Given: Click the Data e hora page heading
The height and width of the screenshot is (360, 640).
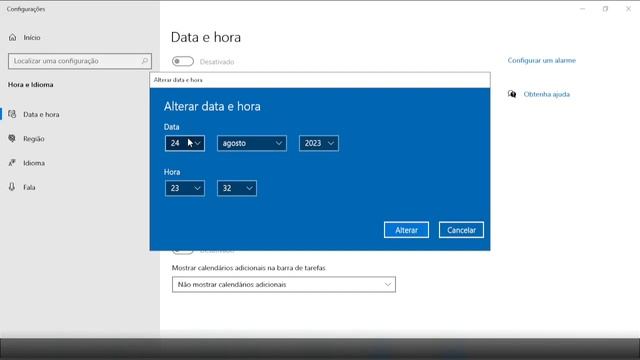Looking at the screenshot, I should (206, 38).
